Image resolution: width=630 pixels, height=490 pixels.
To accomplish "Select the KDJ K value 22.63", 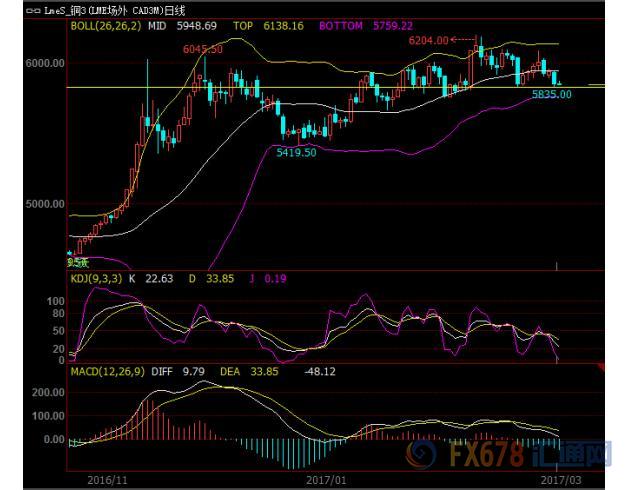I will pos(159,279).
